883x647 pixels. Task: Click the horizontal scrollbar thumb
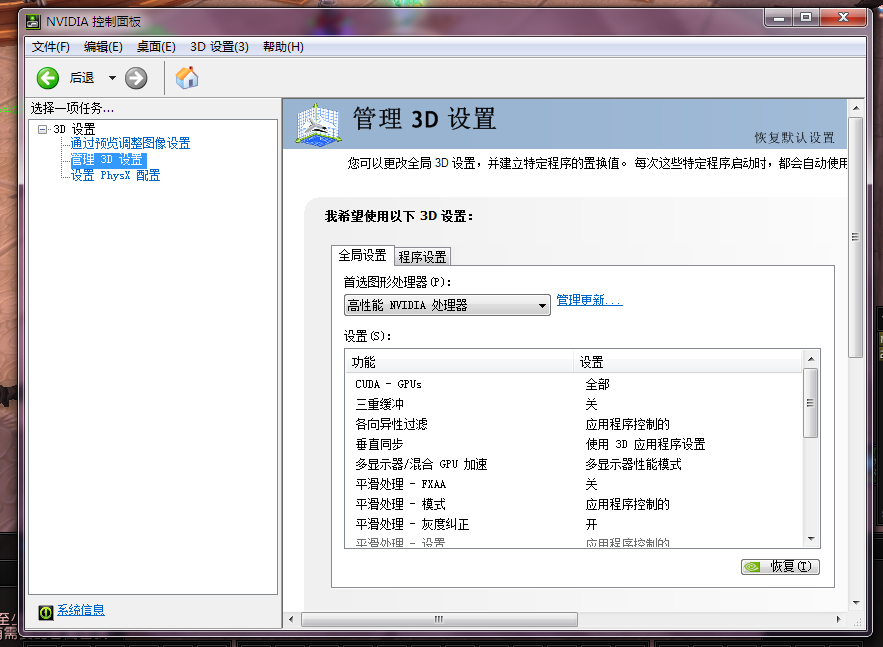point(439,619)
